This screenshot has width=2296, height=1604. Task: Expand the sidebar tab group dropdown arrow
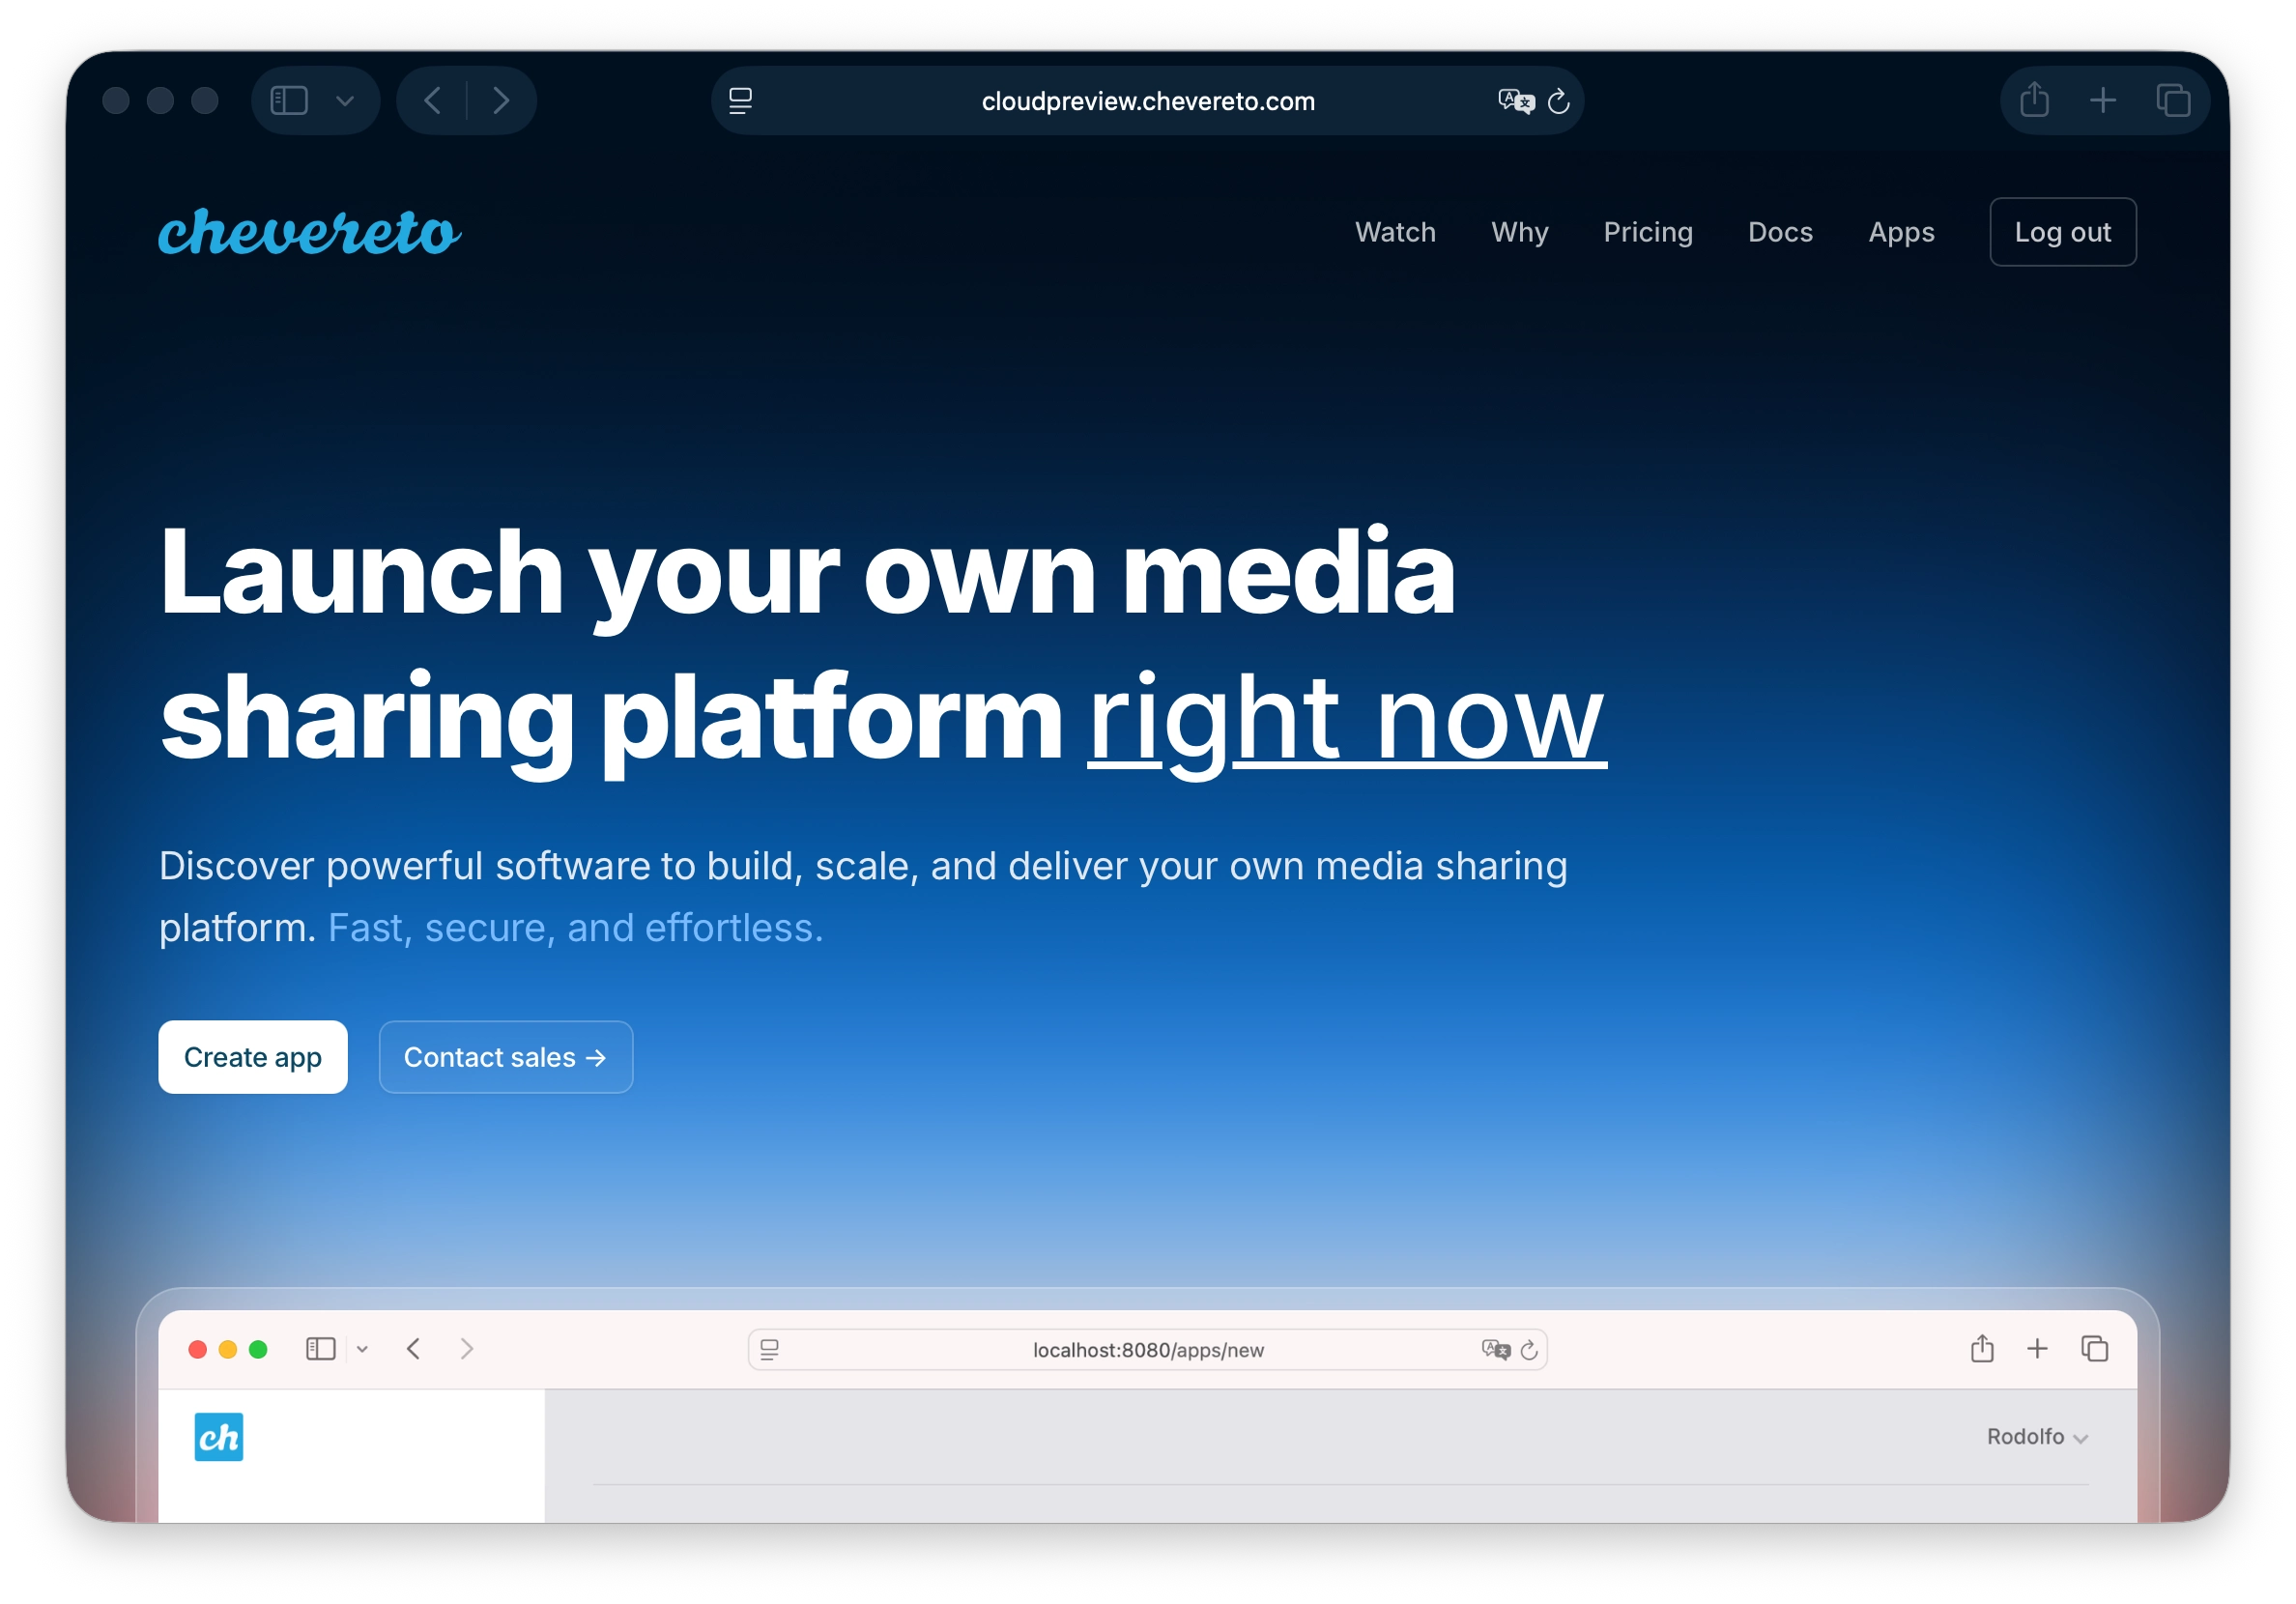pos(345,101)
